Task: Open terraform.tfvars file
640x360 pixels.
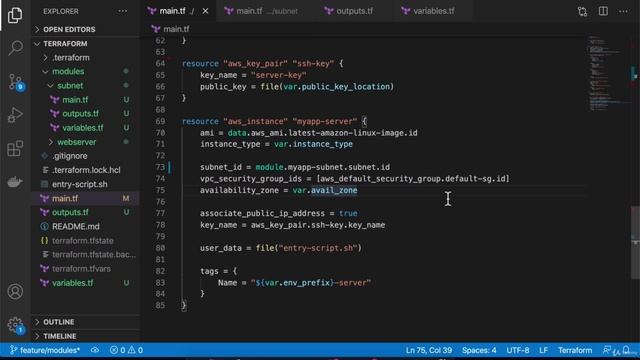Action: [85, 269]
